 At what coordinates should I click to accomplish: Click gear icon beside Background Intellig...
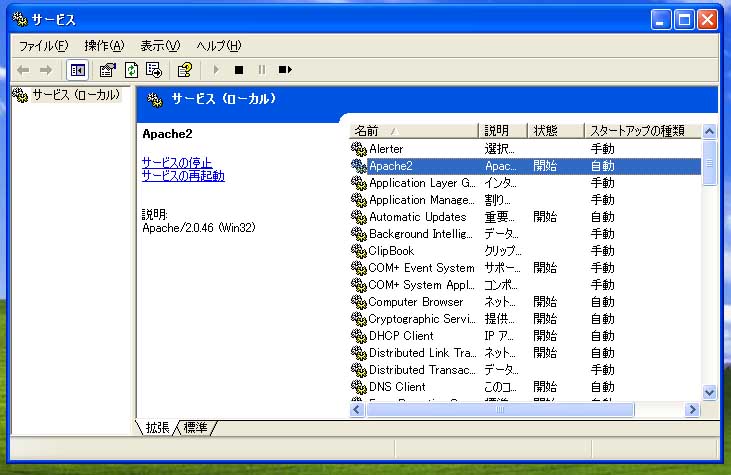pyautogui.click(x=359, y=234)
